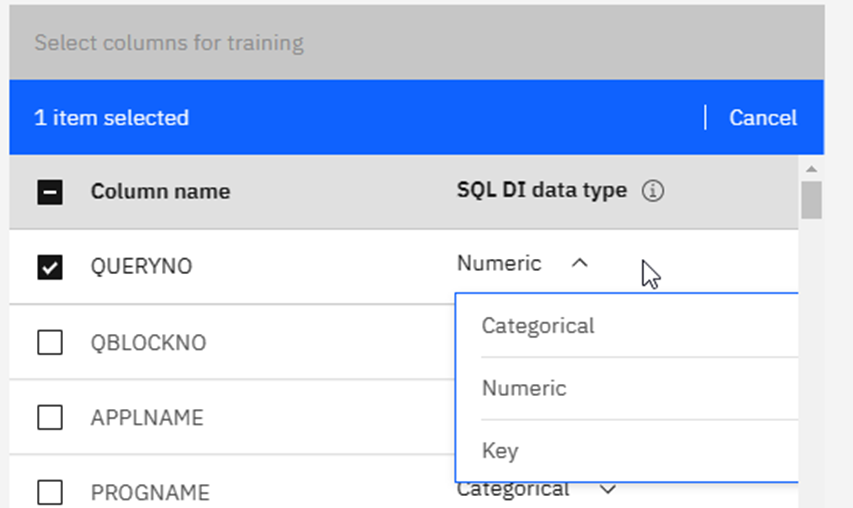Screen dimensions: 853x508
Task: Pick Key from the data type list
Action: click(500, 451)
